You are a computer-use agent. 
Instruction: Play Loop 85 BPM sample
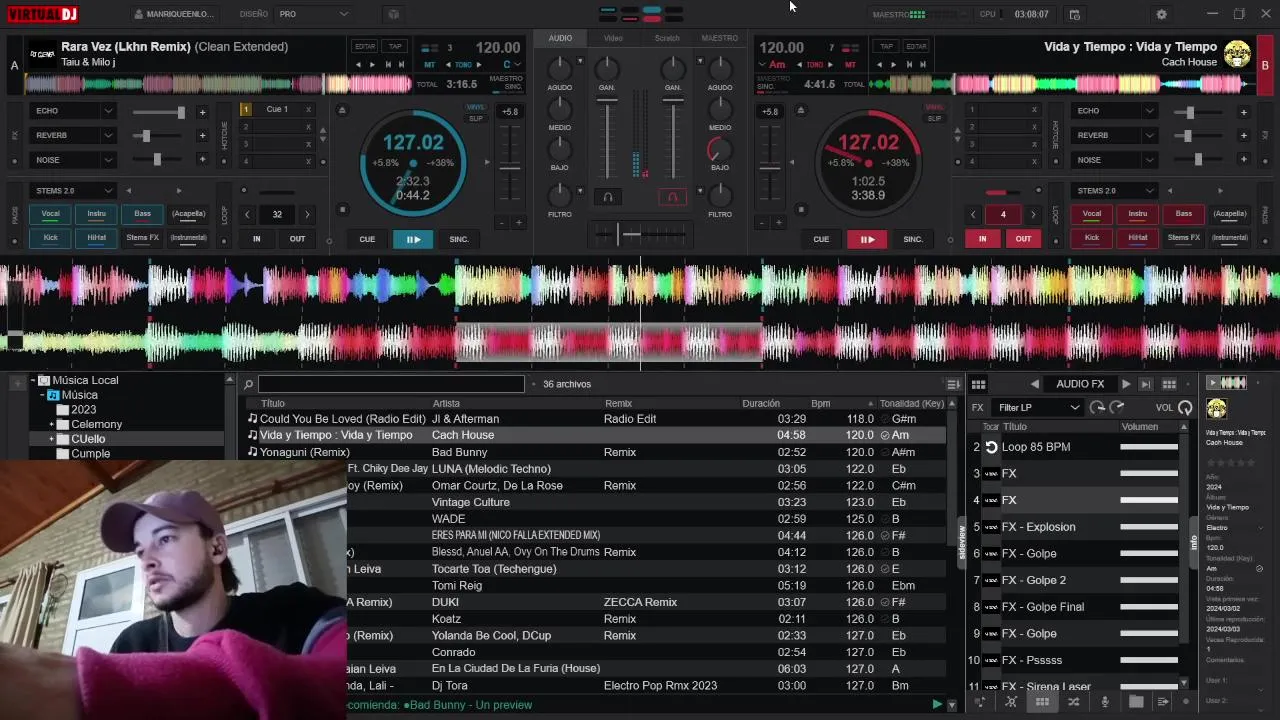coord(991,447)
